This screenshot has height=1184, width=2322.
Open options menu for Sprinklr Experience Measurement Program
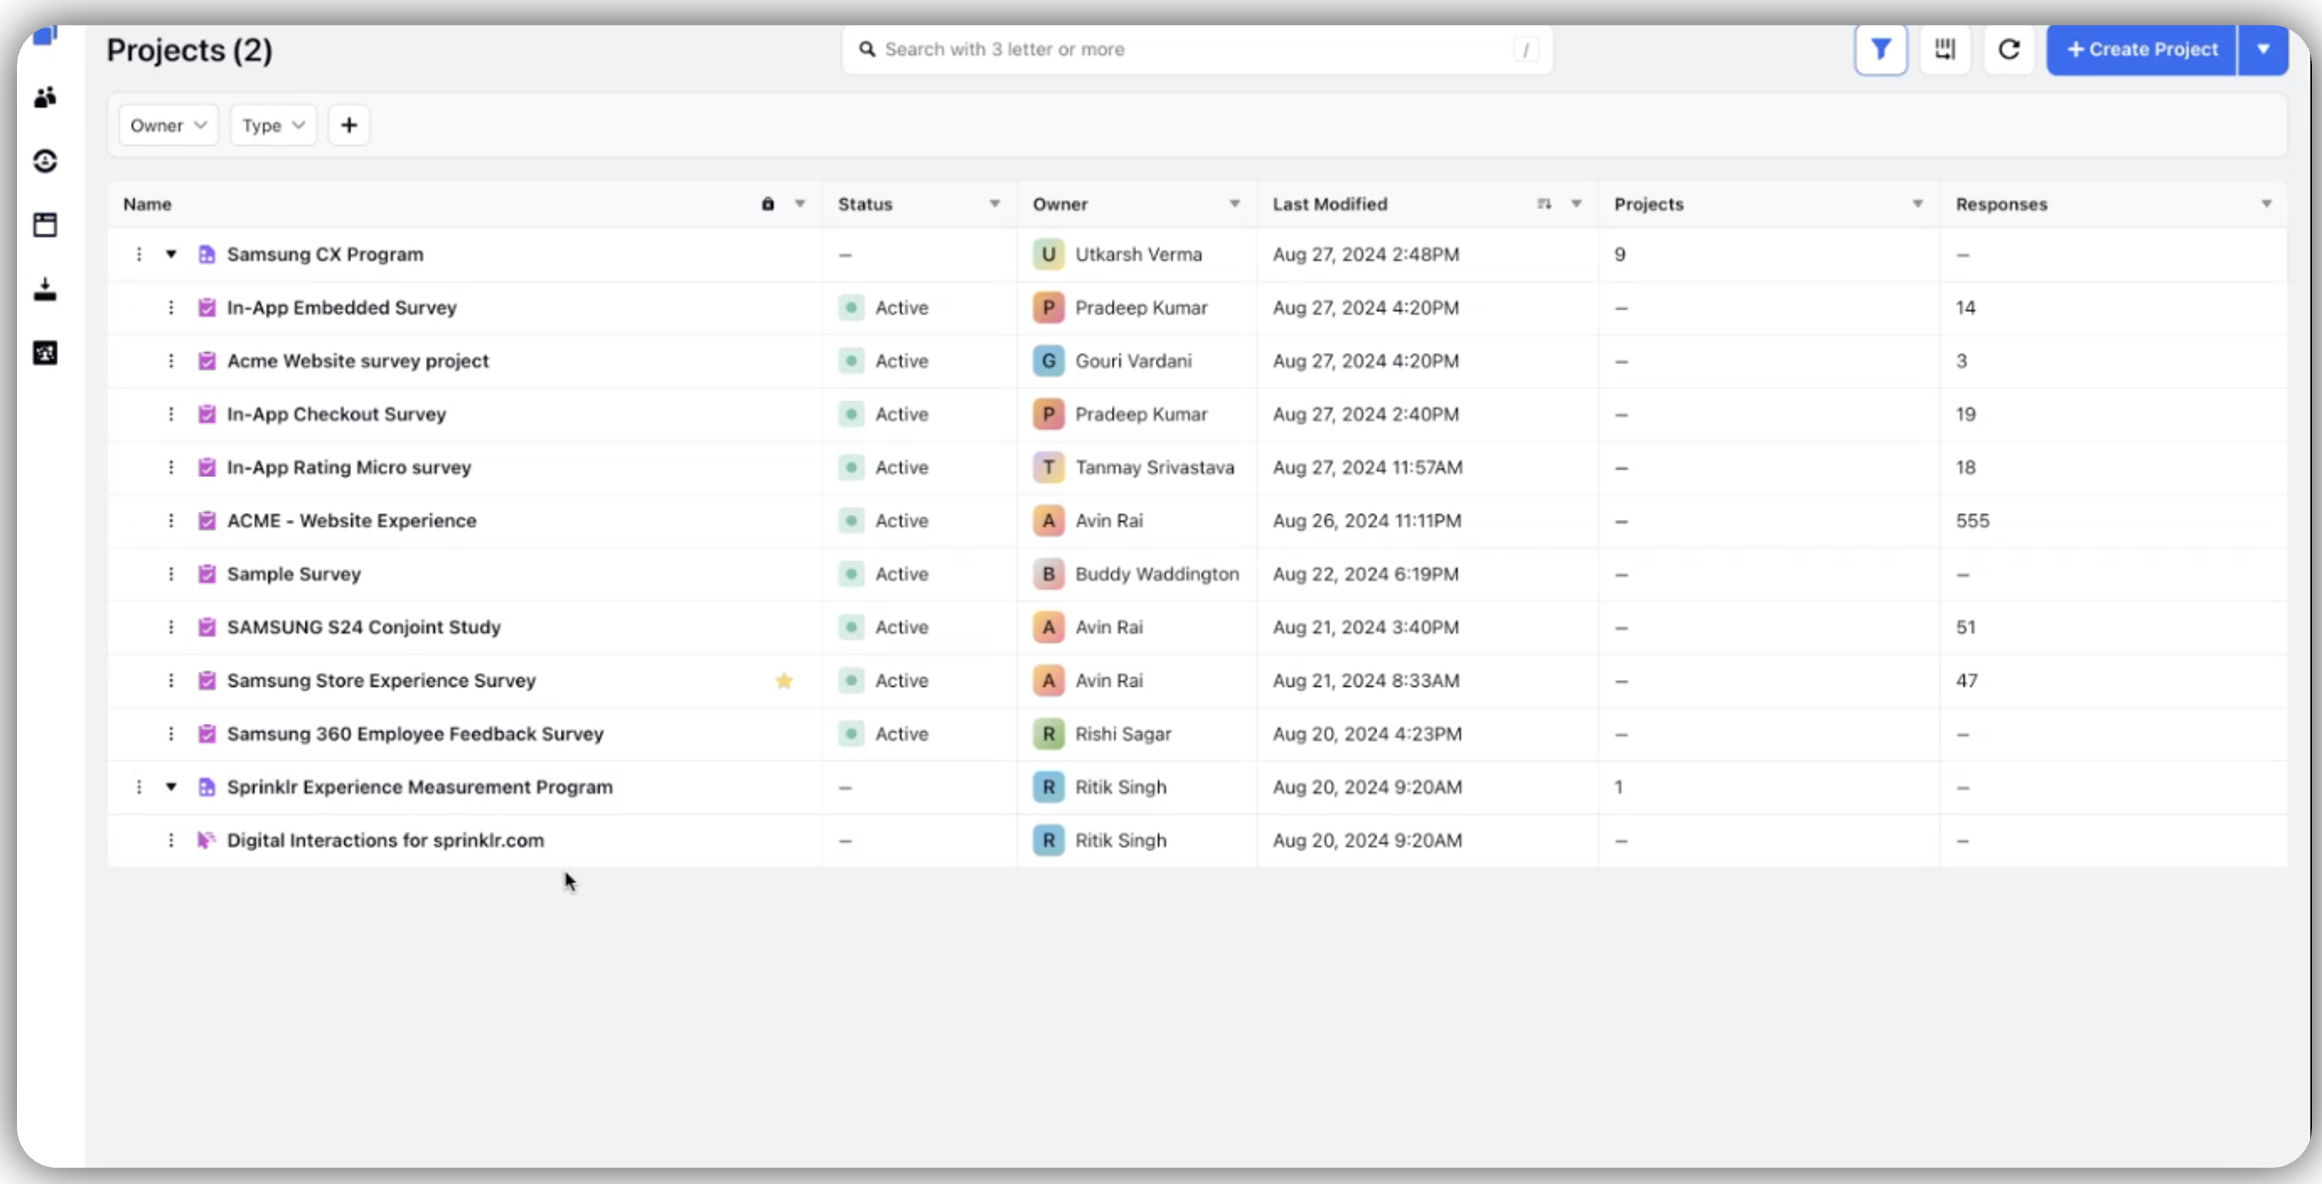[139, 787]
